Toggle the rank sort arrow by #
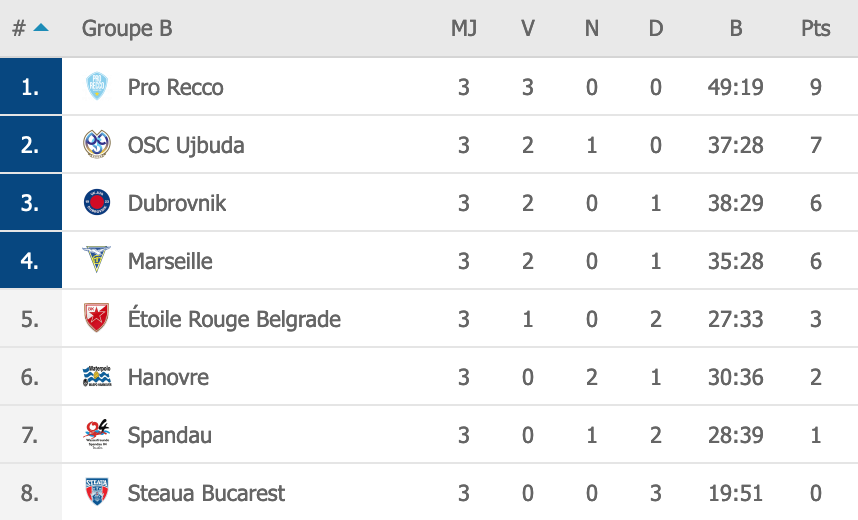 point(41,27)
